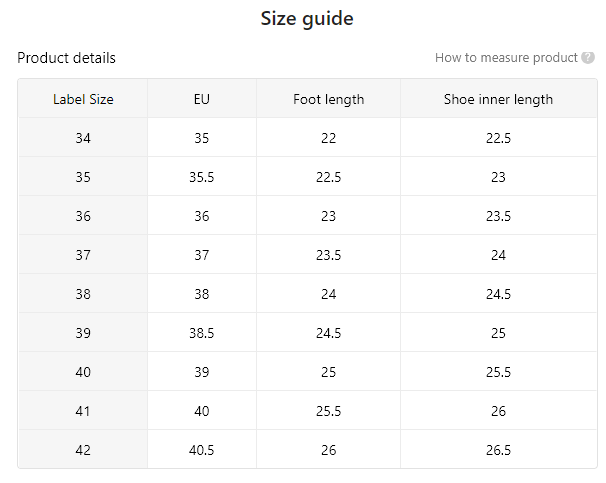Click EU value 40.5 cell
606x483 pixels.
click(202, 450)
